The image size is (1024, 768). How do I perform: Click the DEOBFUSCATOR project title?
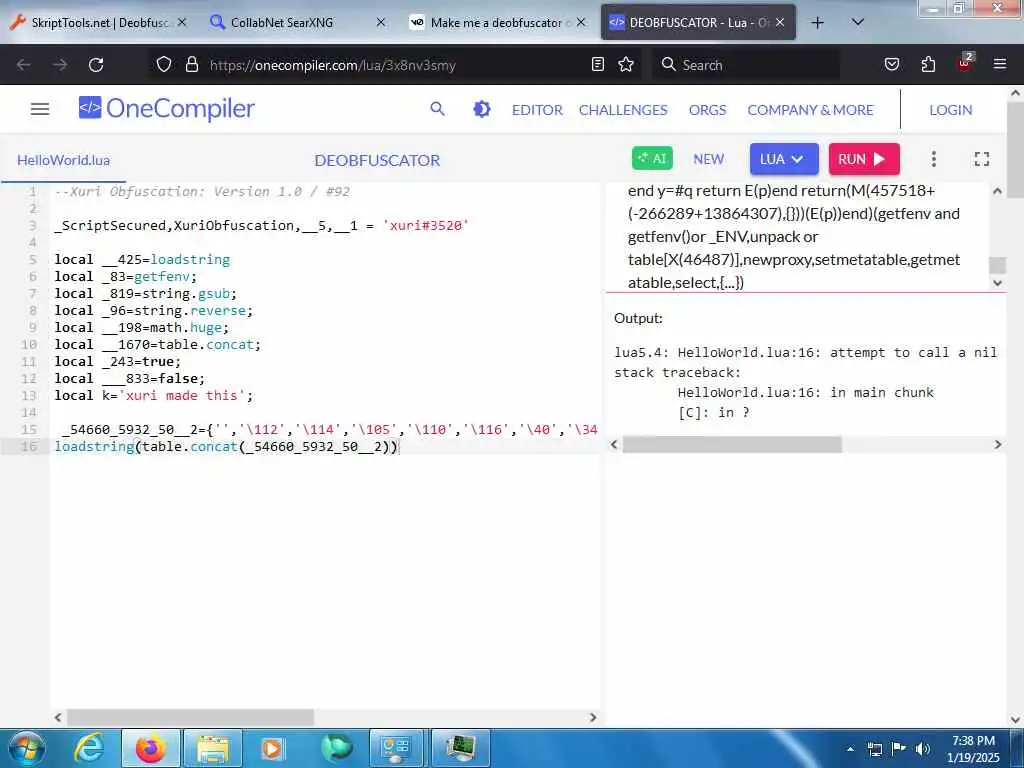(377, 160)
